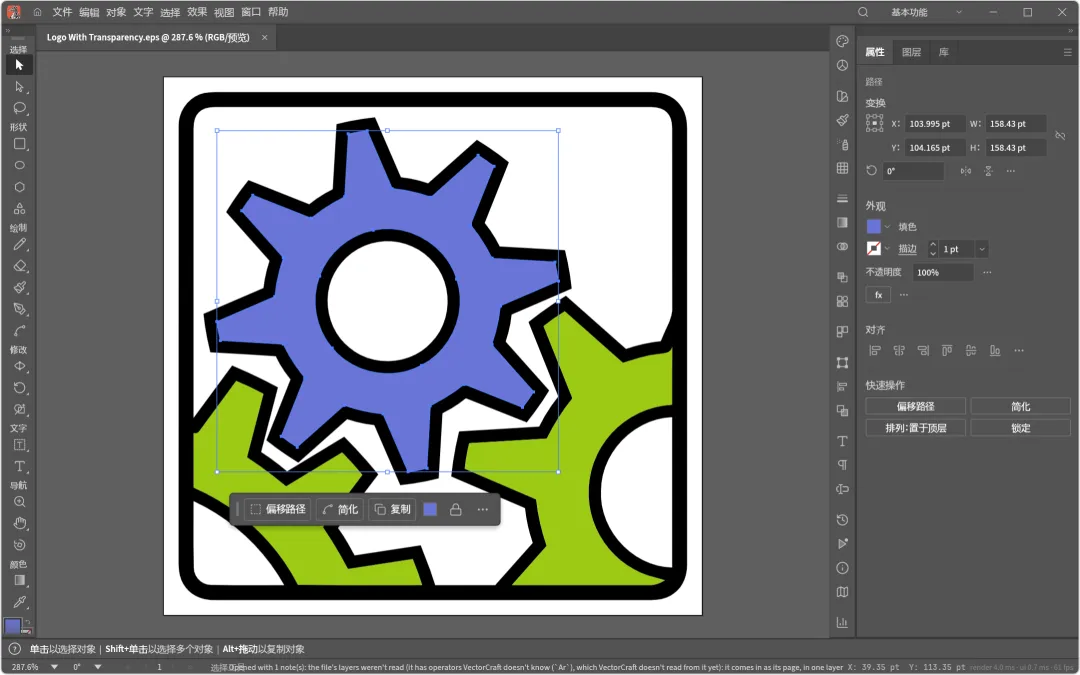Flip horizontally in the transform section
Screen dimensions: 1080x675
(966, 171)
